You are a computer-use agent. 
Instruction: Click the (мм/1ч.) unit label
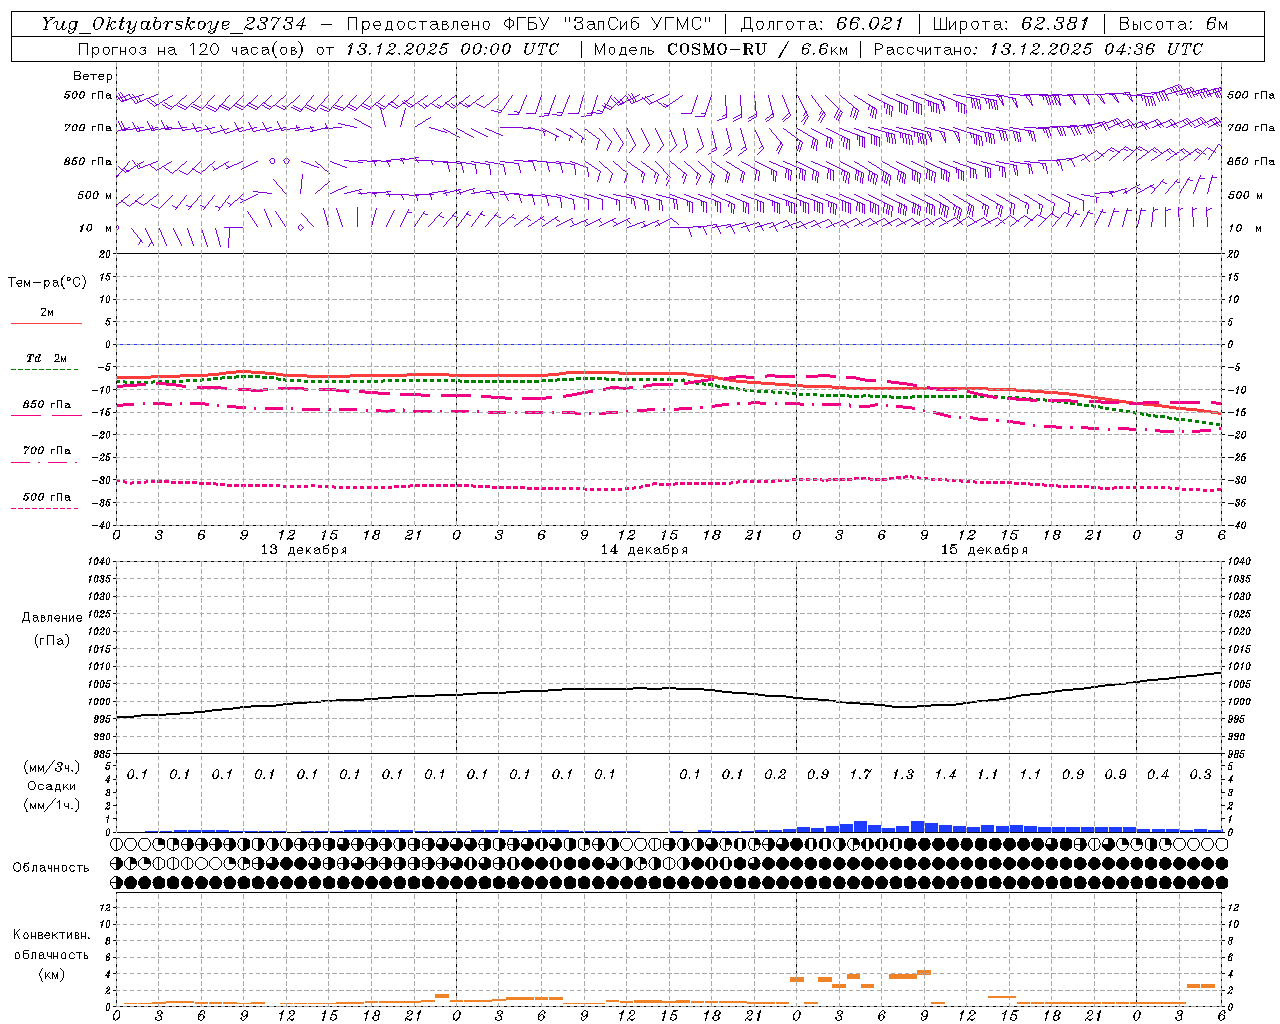(52, 805)
